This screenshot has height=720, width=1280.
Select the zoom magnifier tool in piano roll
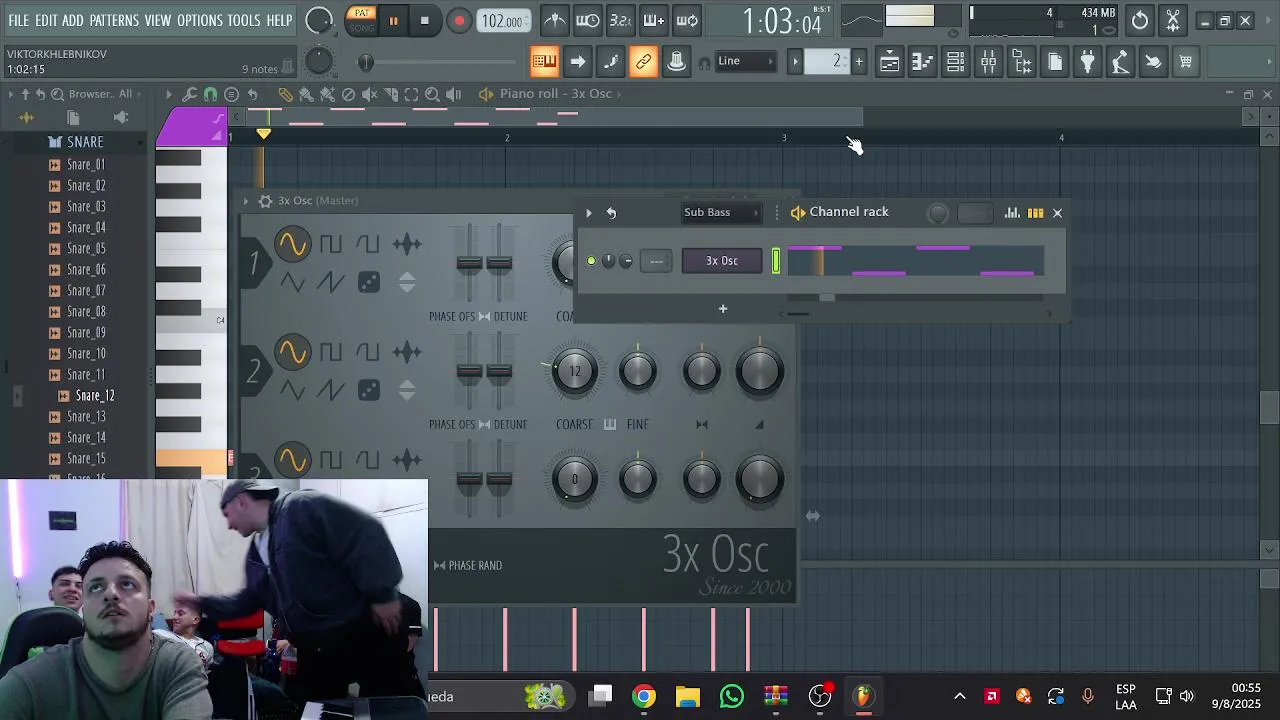click(432, 94)
